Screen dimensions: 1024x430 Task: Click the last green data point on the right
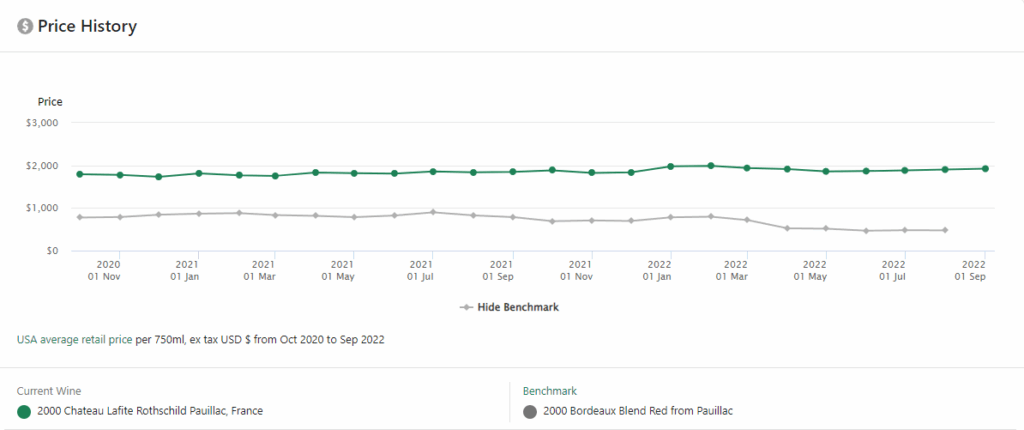click(985, 168)
